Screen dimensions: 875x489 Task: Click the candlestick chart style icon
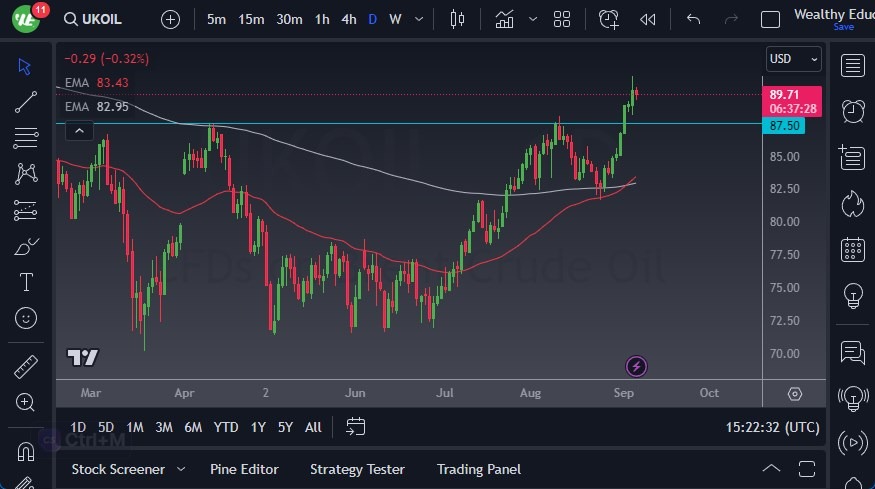click(458, 19)
